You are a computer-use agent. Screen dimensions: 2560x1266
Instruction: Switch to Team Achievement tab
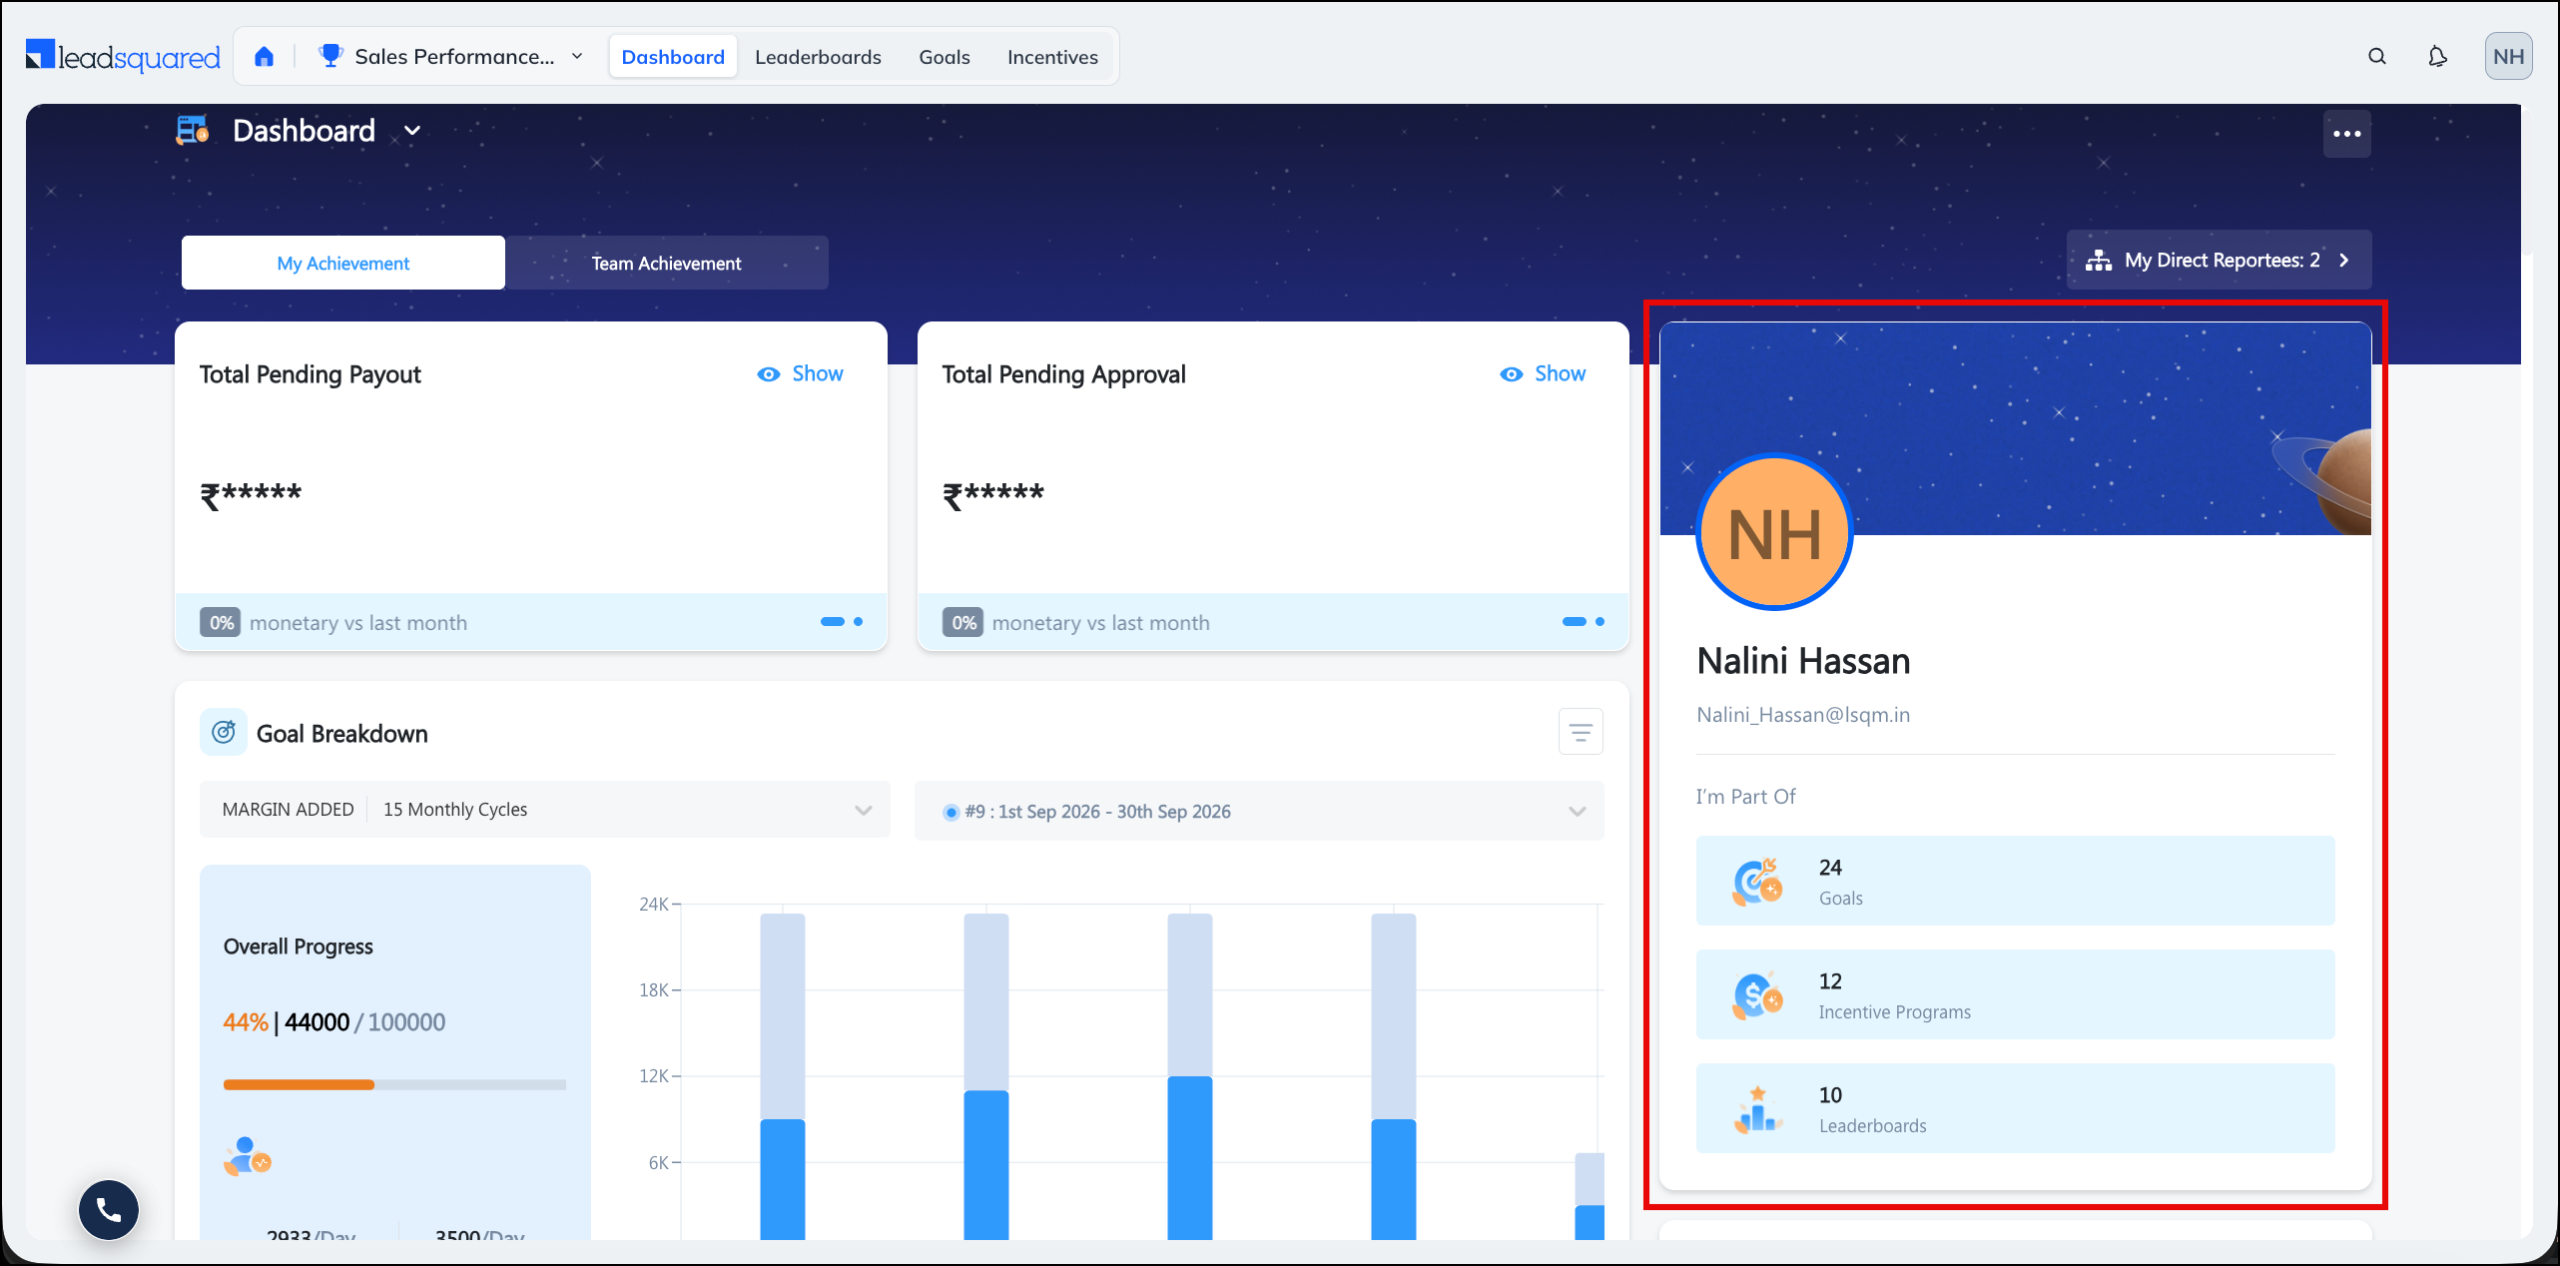666,263
